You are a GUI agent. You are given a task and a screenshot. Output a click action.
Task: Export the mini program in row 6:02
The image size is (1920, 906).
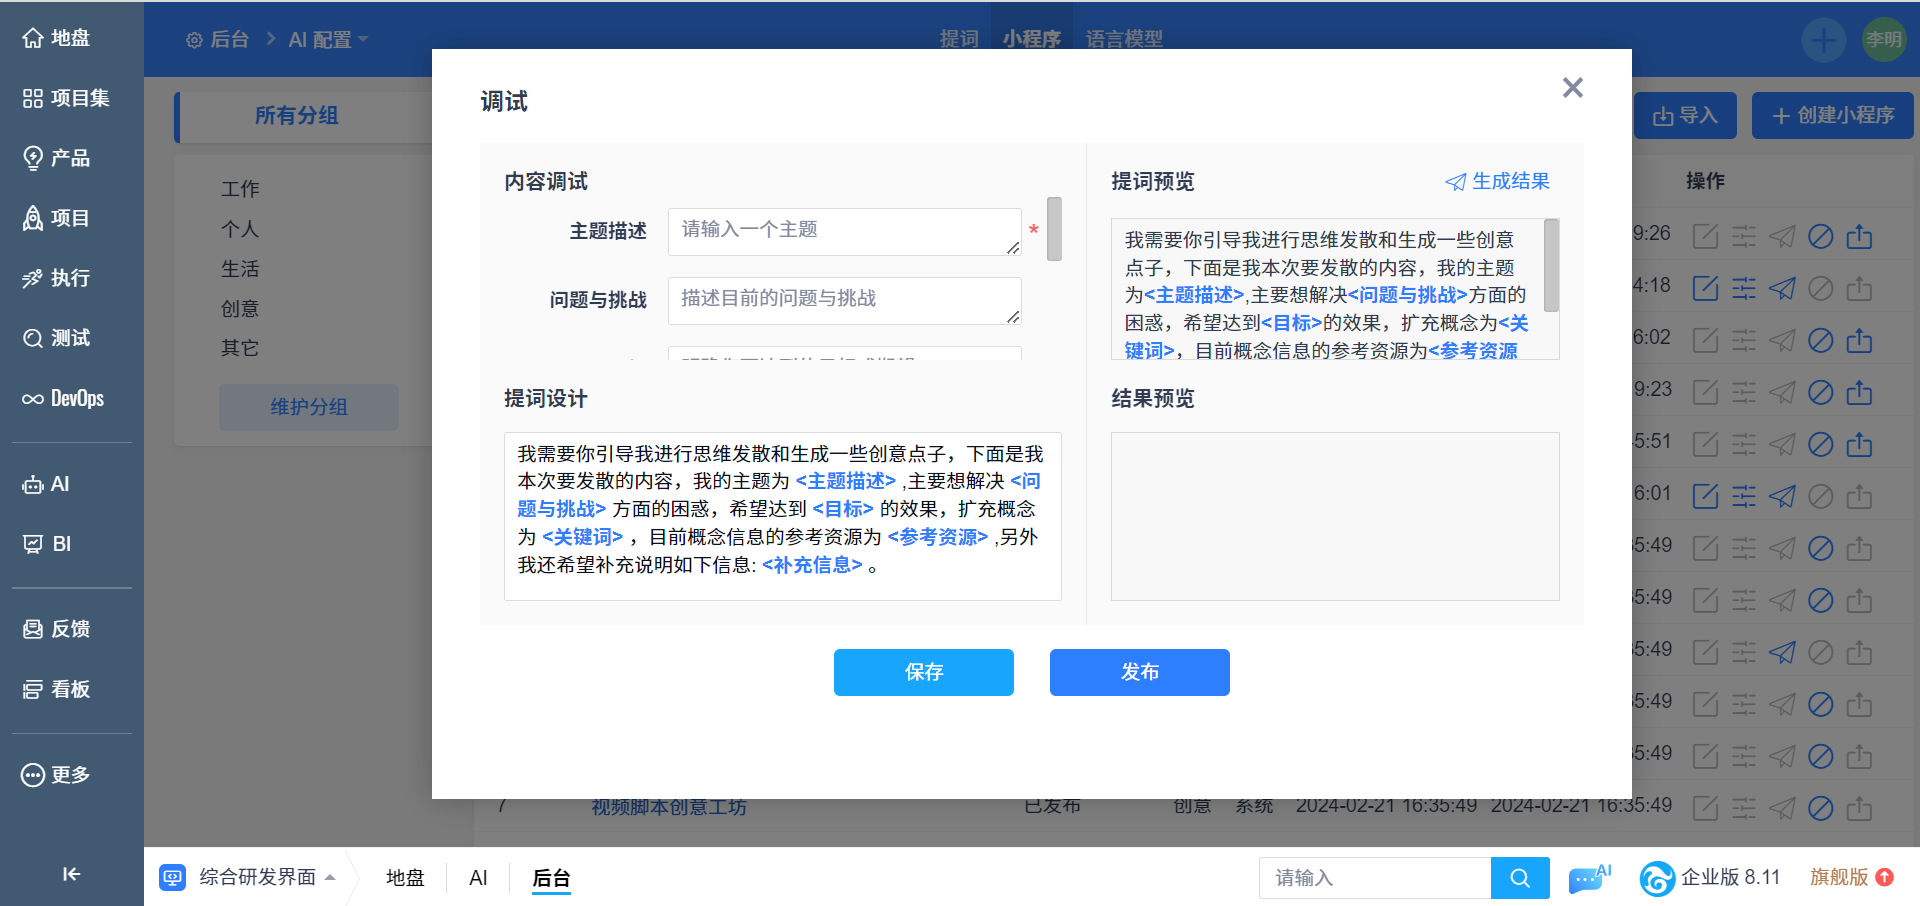tap(1859, 340)
